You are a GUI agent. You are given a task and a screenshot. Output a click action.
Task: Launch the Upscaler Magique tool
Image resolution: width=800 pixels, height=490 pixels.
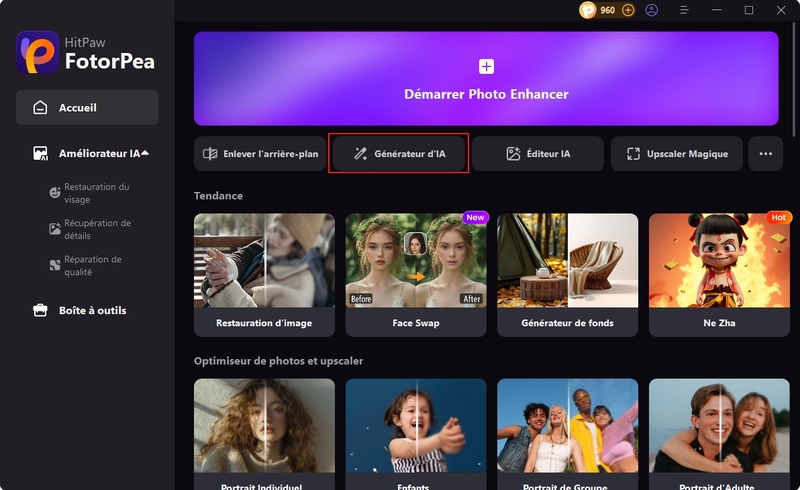tap(677, 154)
